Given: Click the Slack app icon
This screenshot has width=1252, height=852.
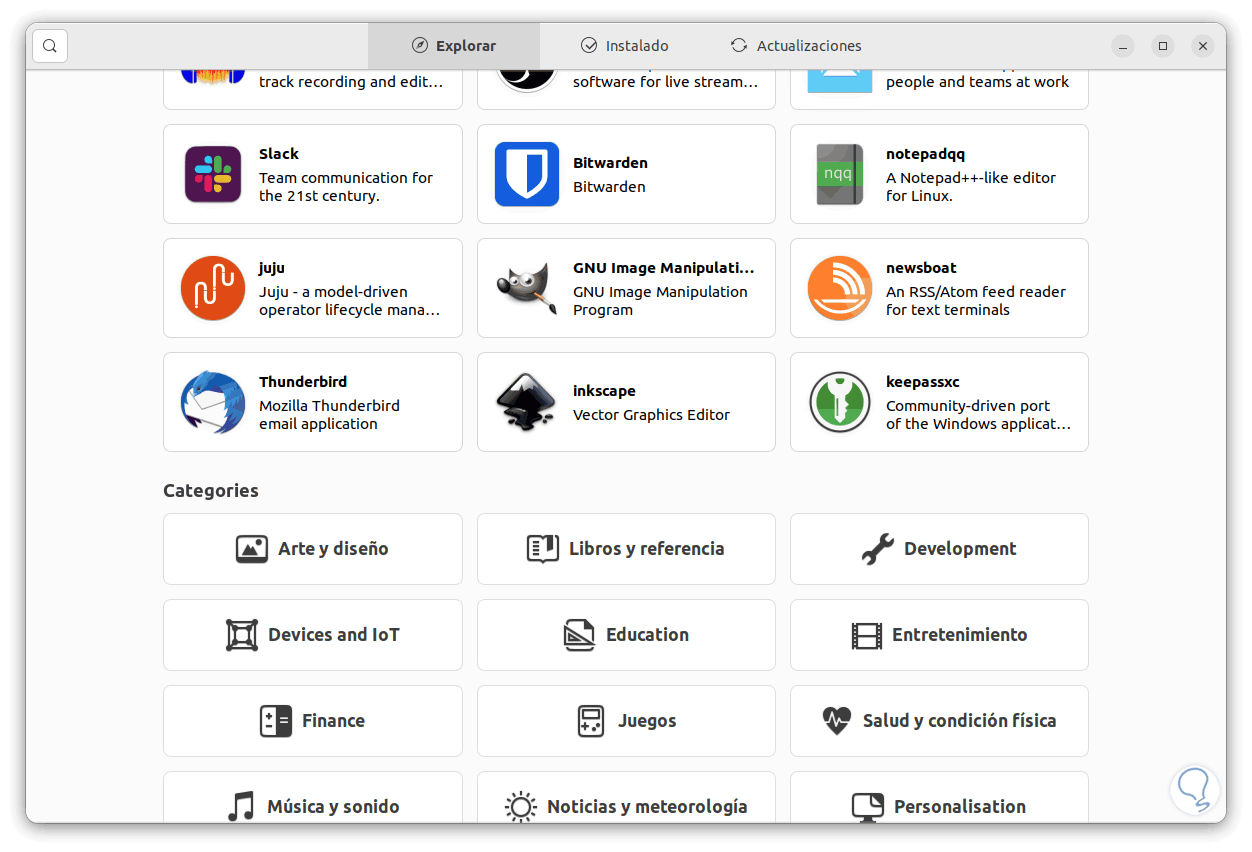Looking at the screenshot, I should pos(213,174).
